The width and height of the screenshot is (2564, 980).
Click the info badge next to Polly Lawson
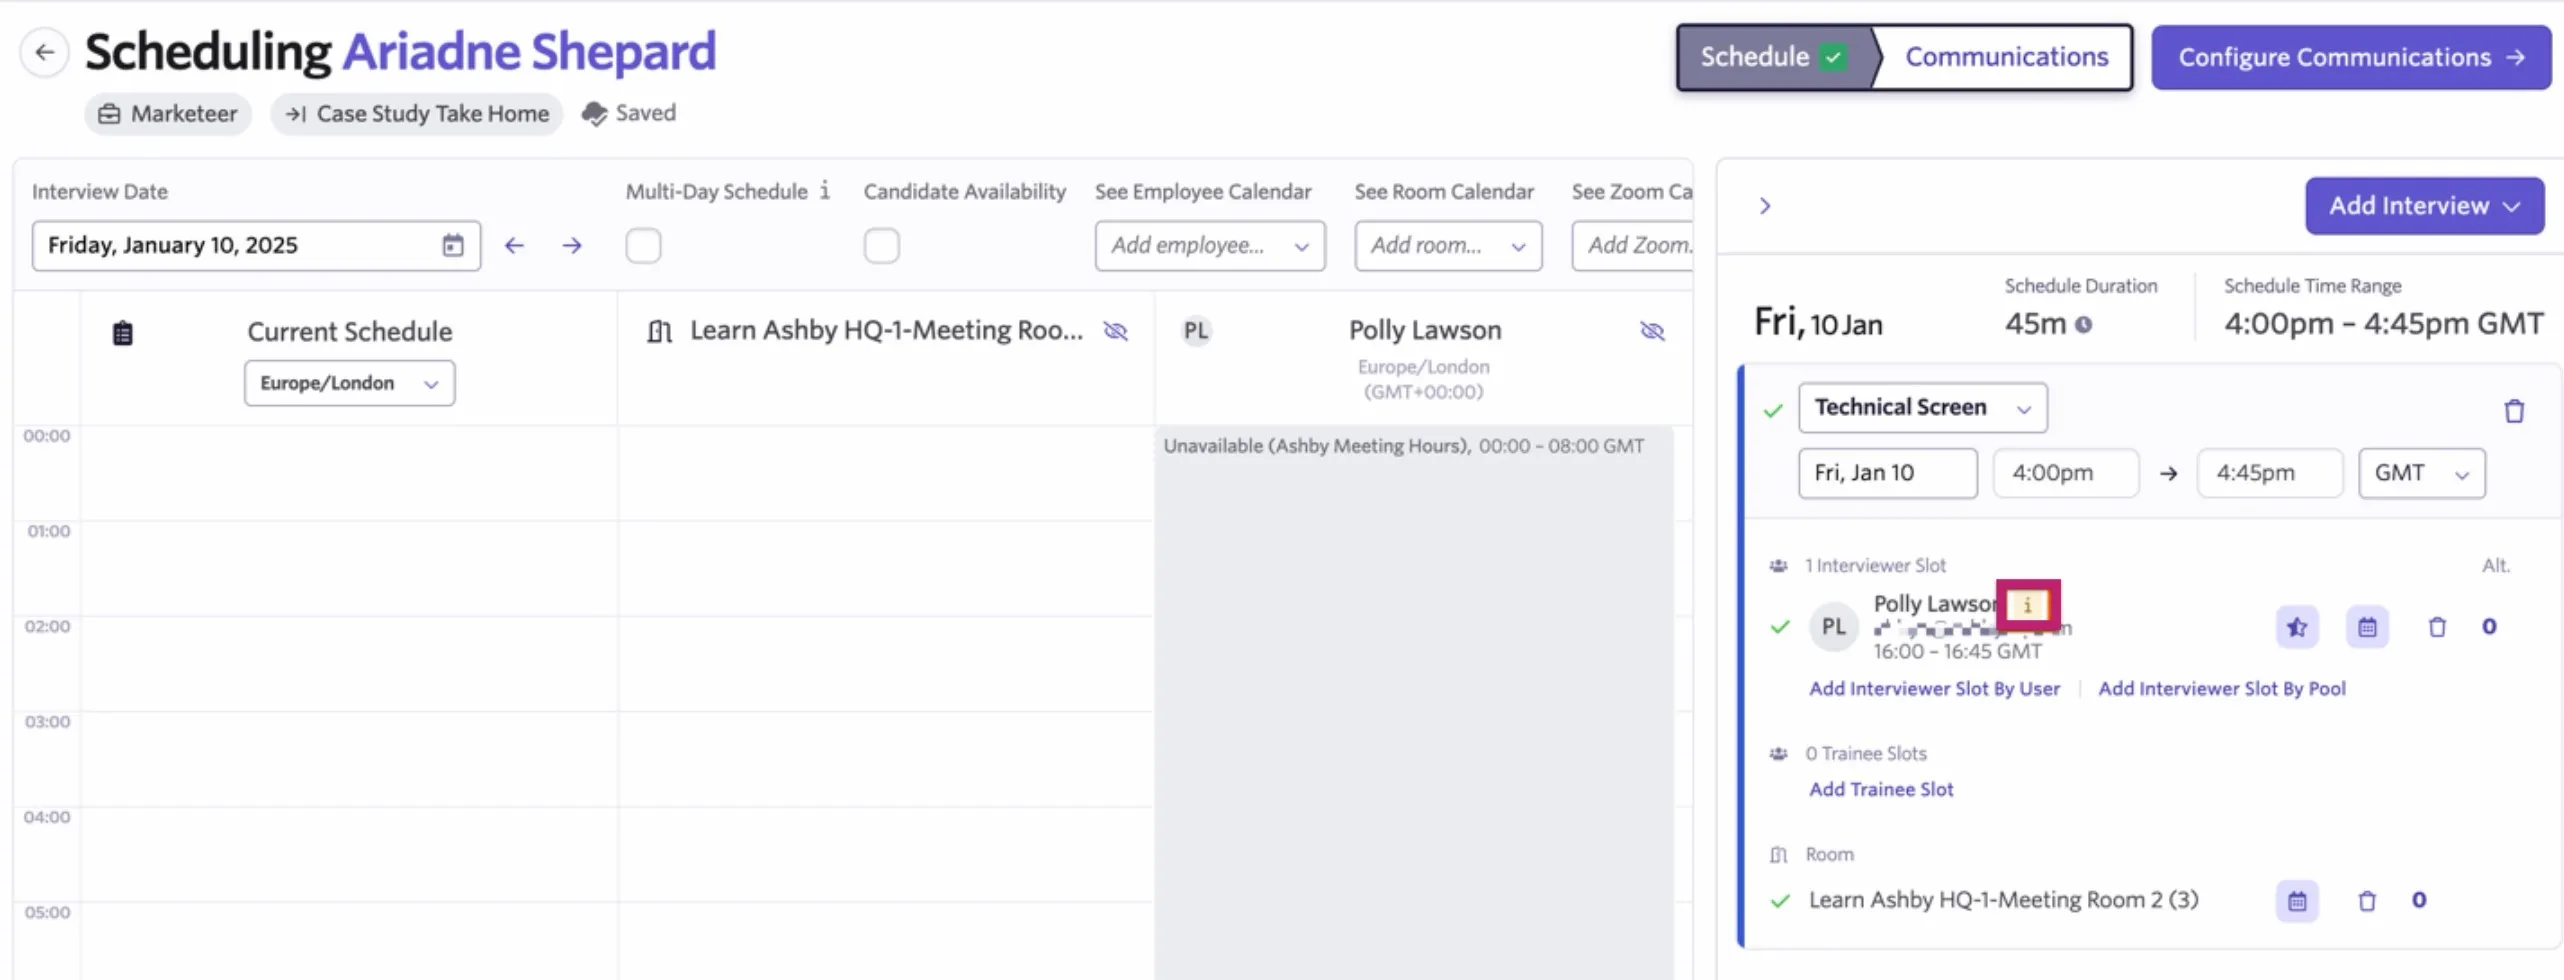[2027, 605]
